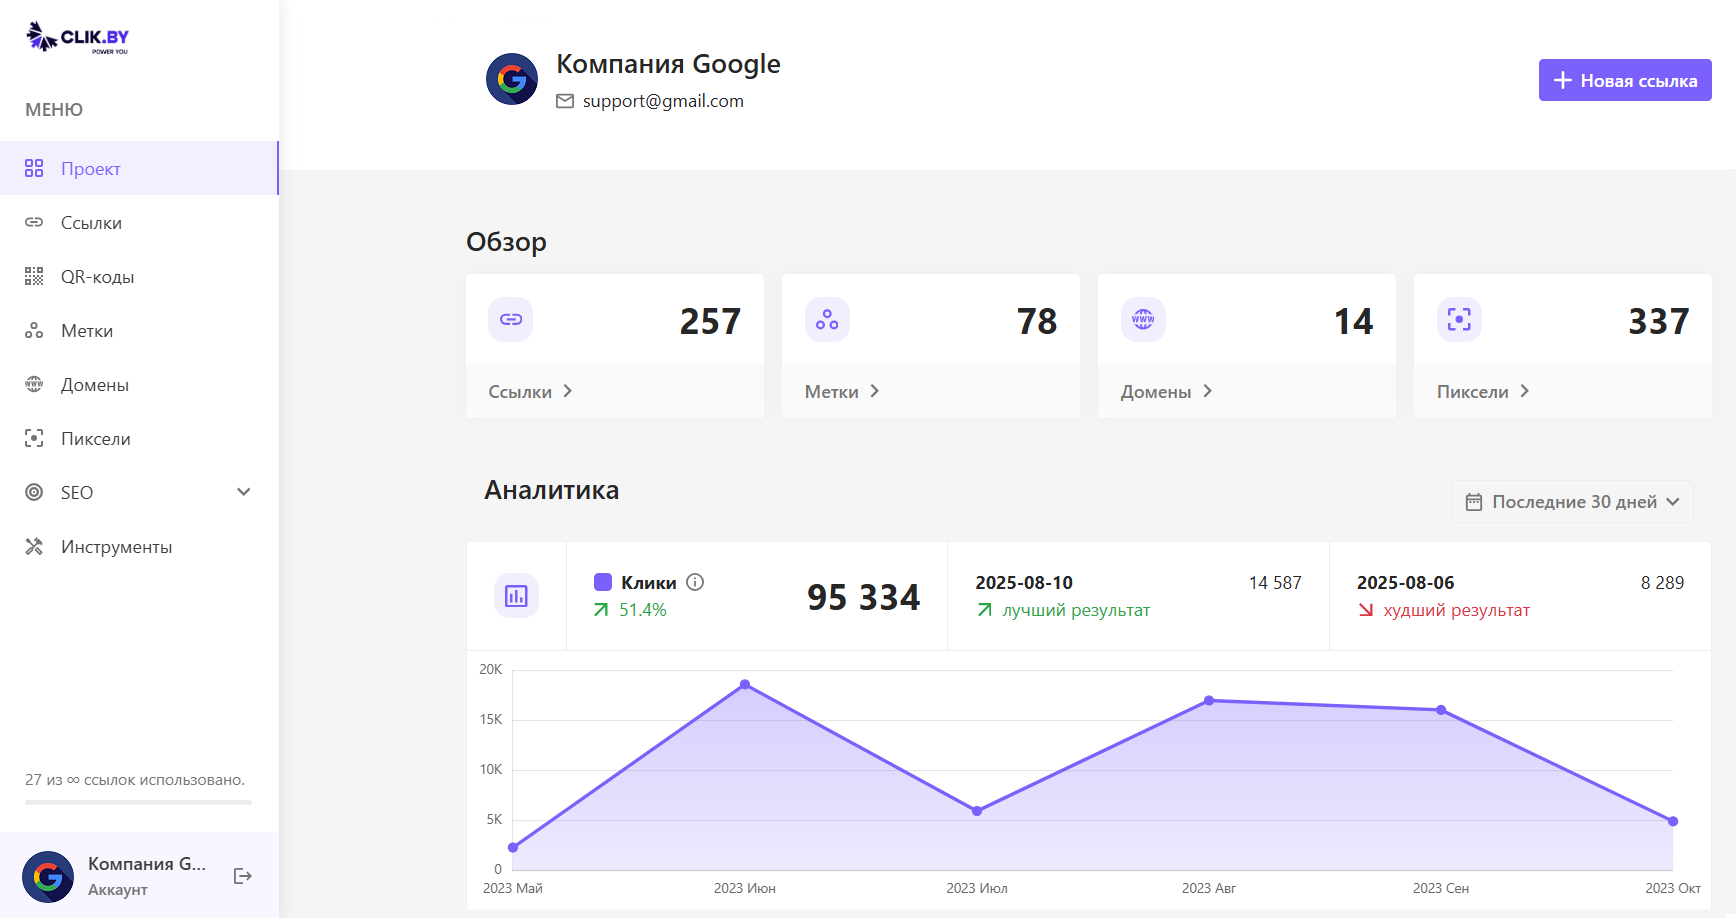The image size is (1736, 918).
Task: Toggle the Clicks series legend square
Action: (x=603, y=582)
